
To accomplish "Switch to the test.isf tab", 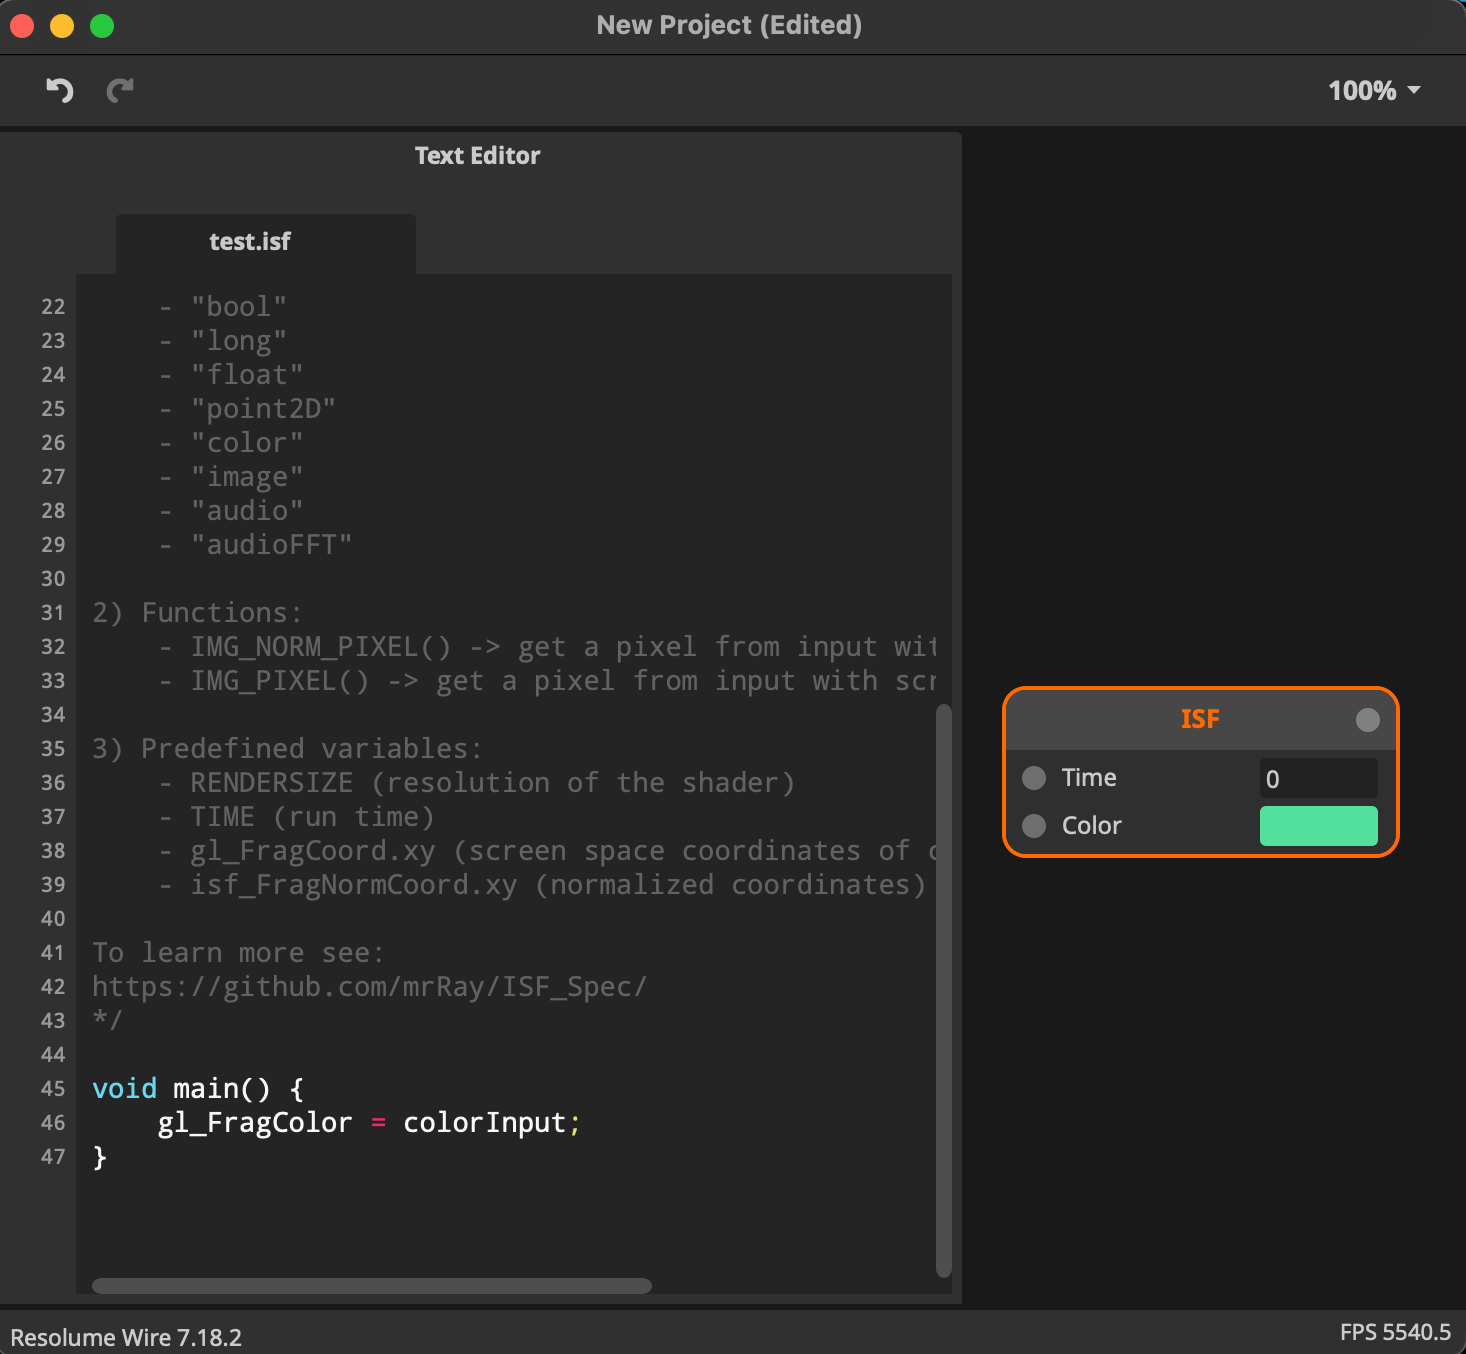I will tap(250, 242).
